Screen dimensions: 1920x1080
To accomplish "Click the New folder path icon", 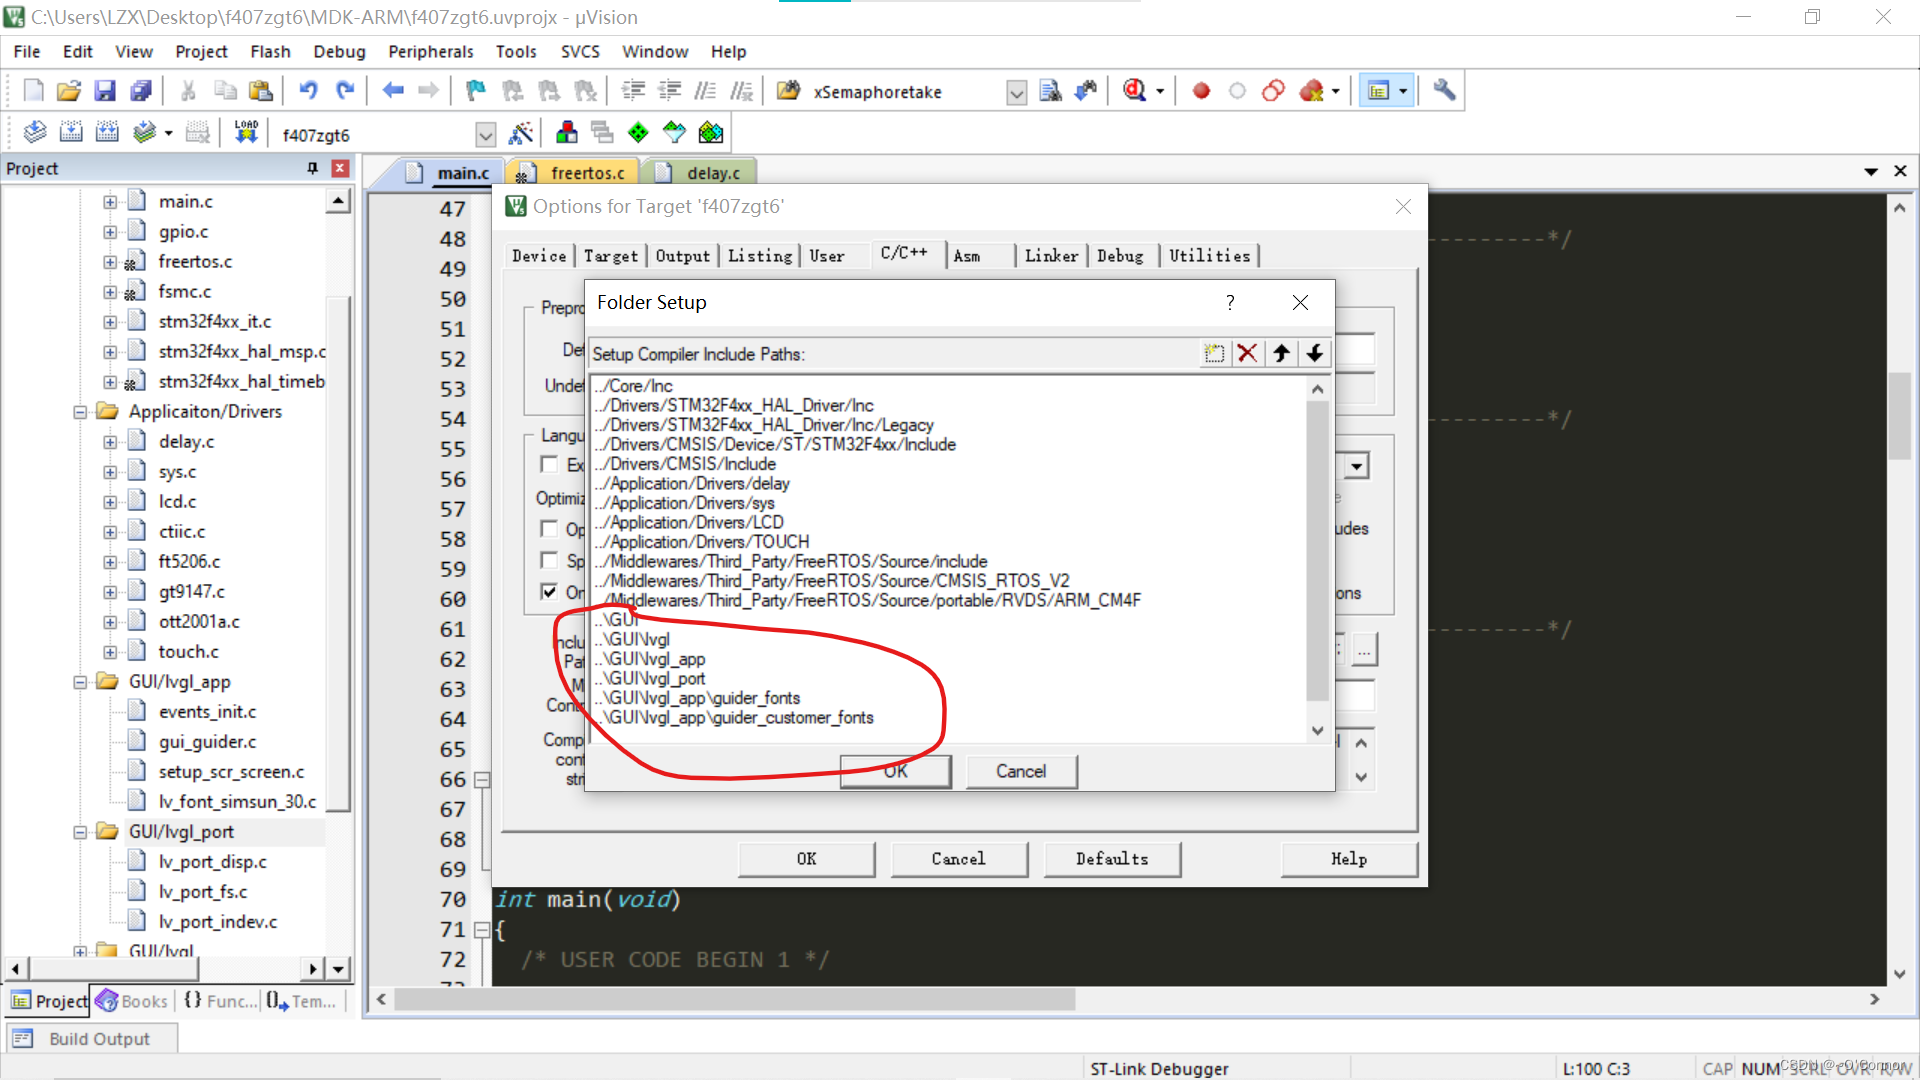I will point(1214,353).
